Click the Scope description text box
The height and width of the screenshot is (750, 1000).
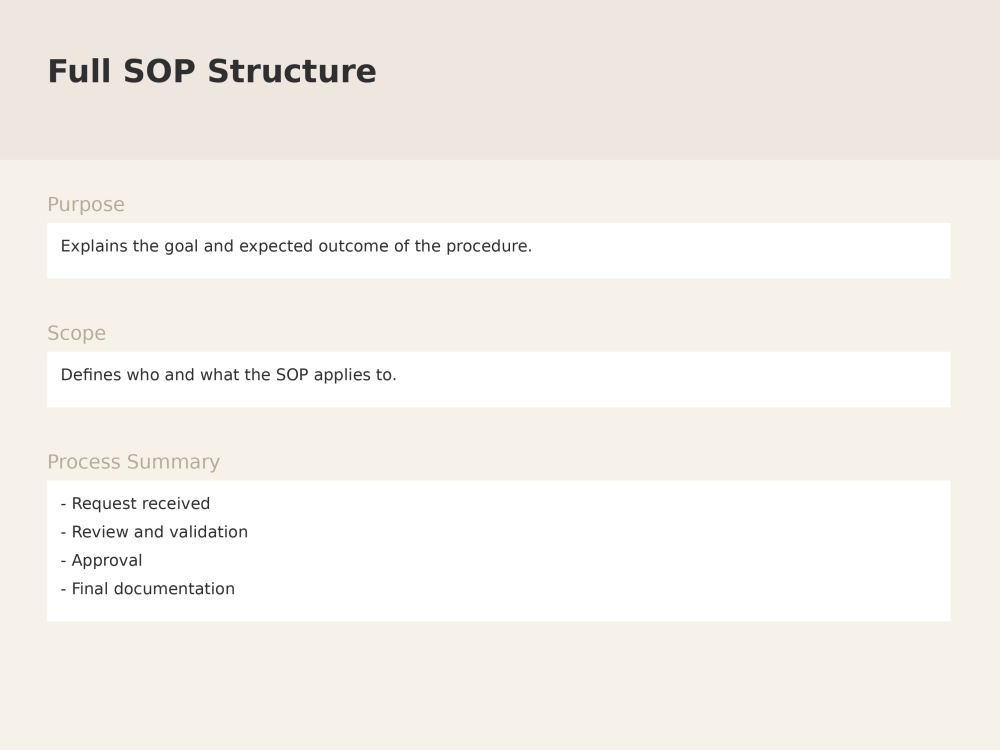499,379
